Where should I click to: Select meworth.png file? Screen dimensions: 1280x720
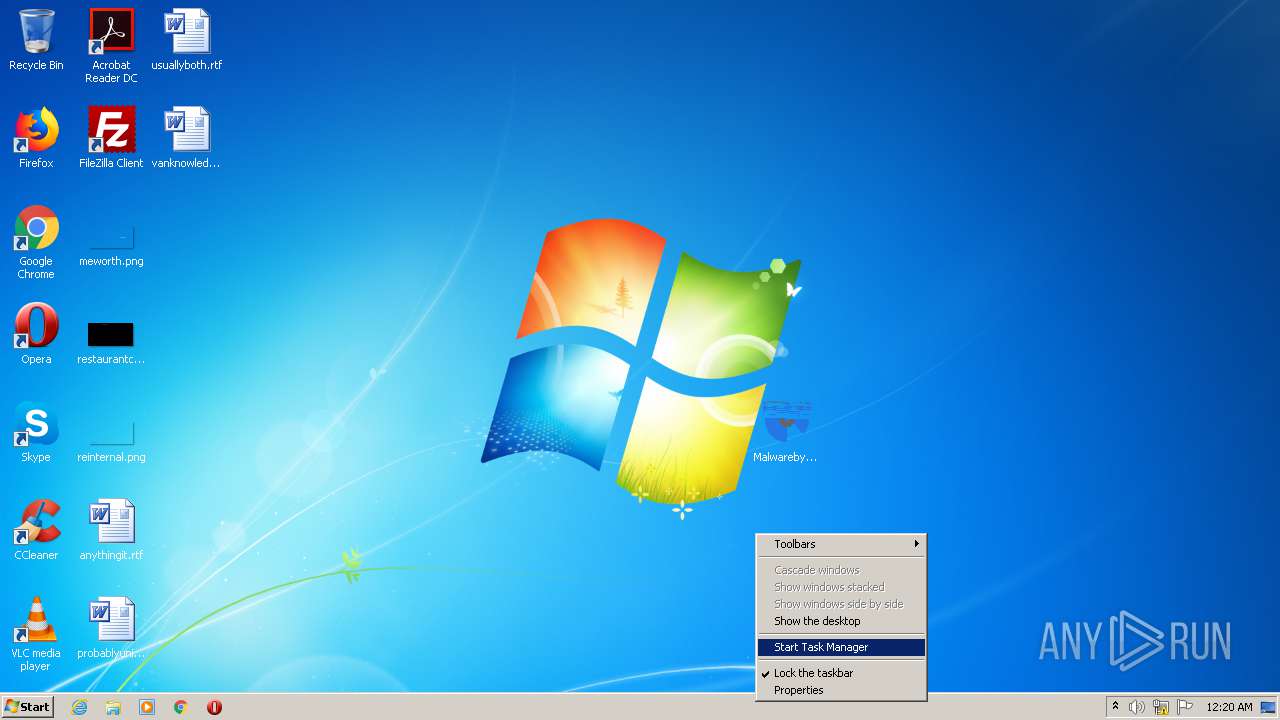(111, 246)
